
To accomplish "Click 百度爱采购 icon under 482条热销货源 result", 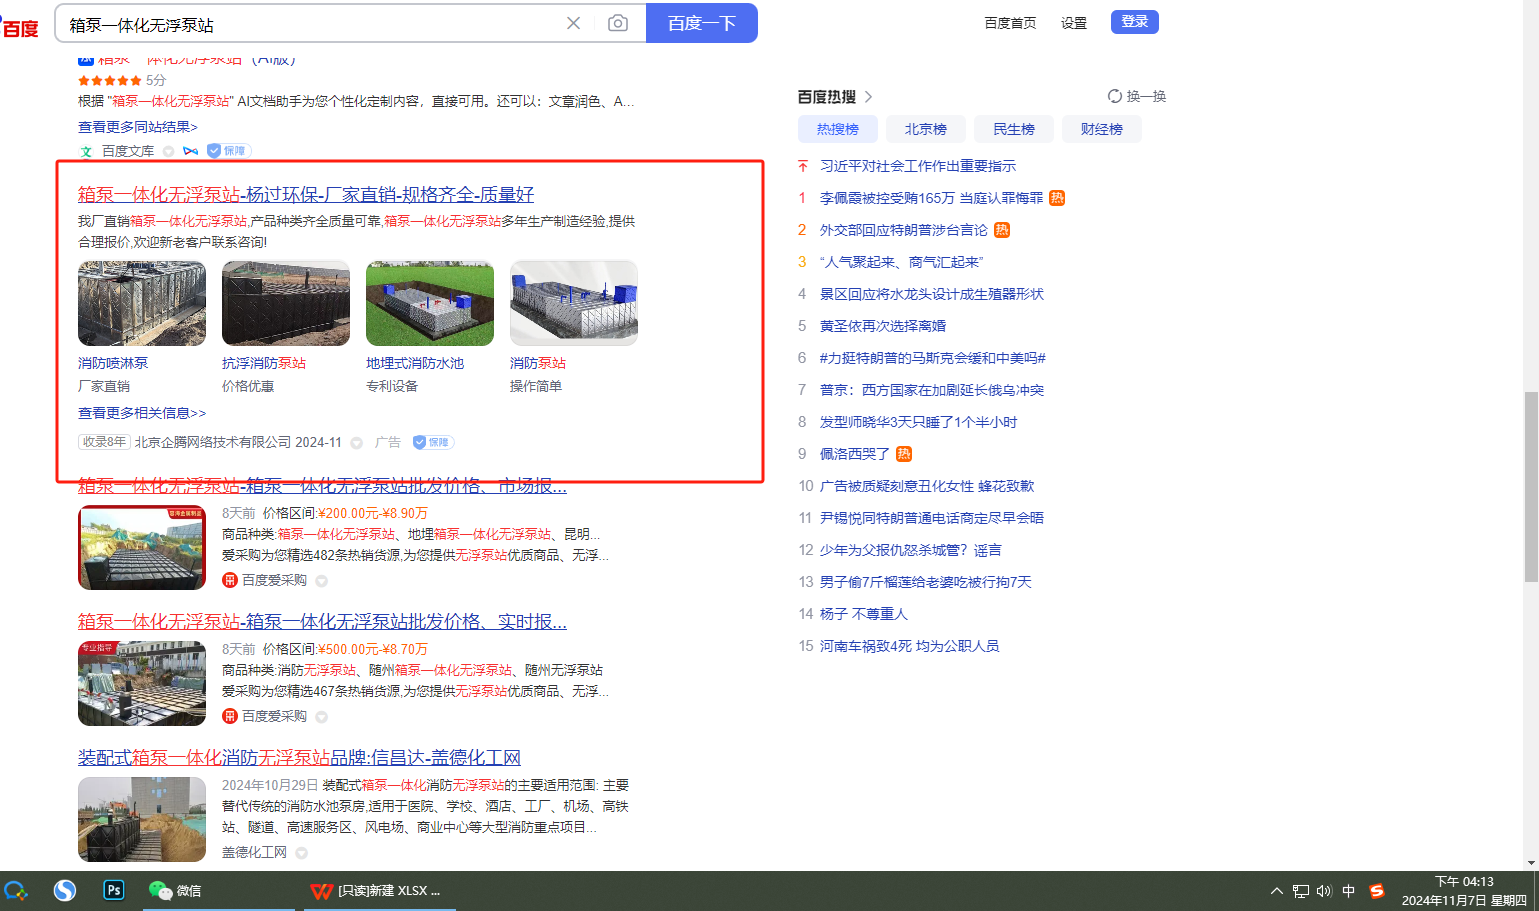I will 230,580.
